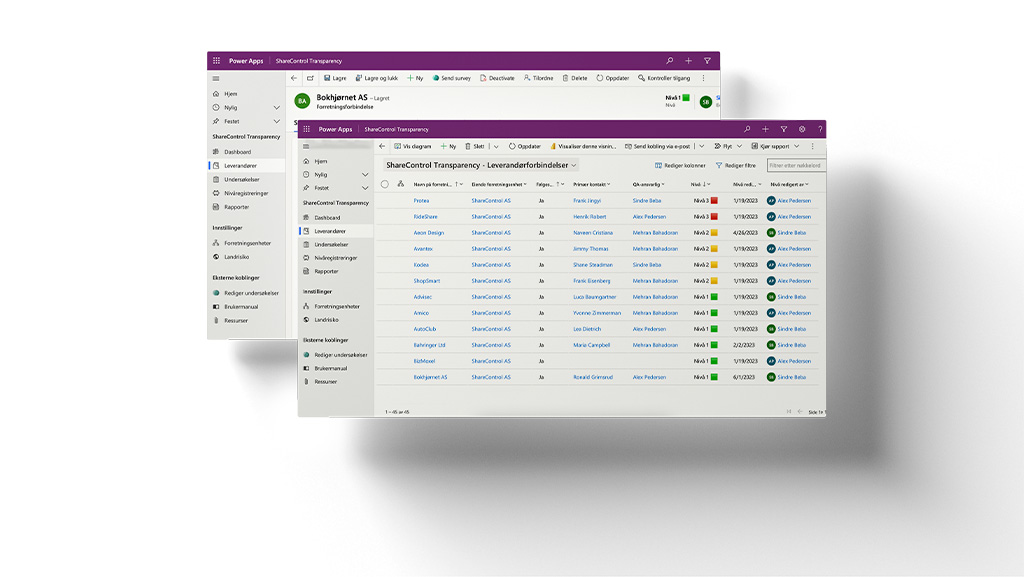Viewport: 1024px width, 577px height.
Task: Click the plus icon in the front window header
Action: 765,129
